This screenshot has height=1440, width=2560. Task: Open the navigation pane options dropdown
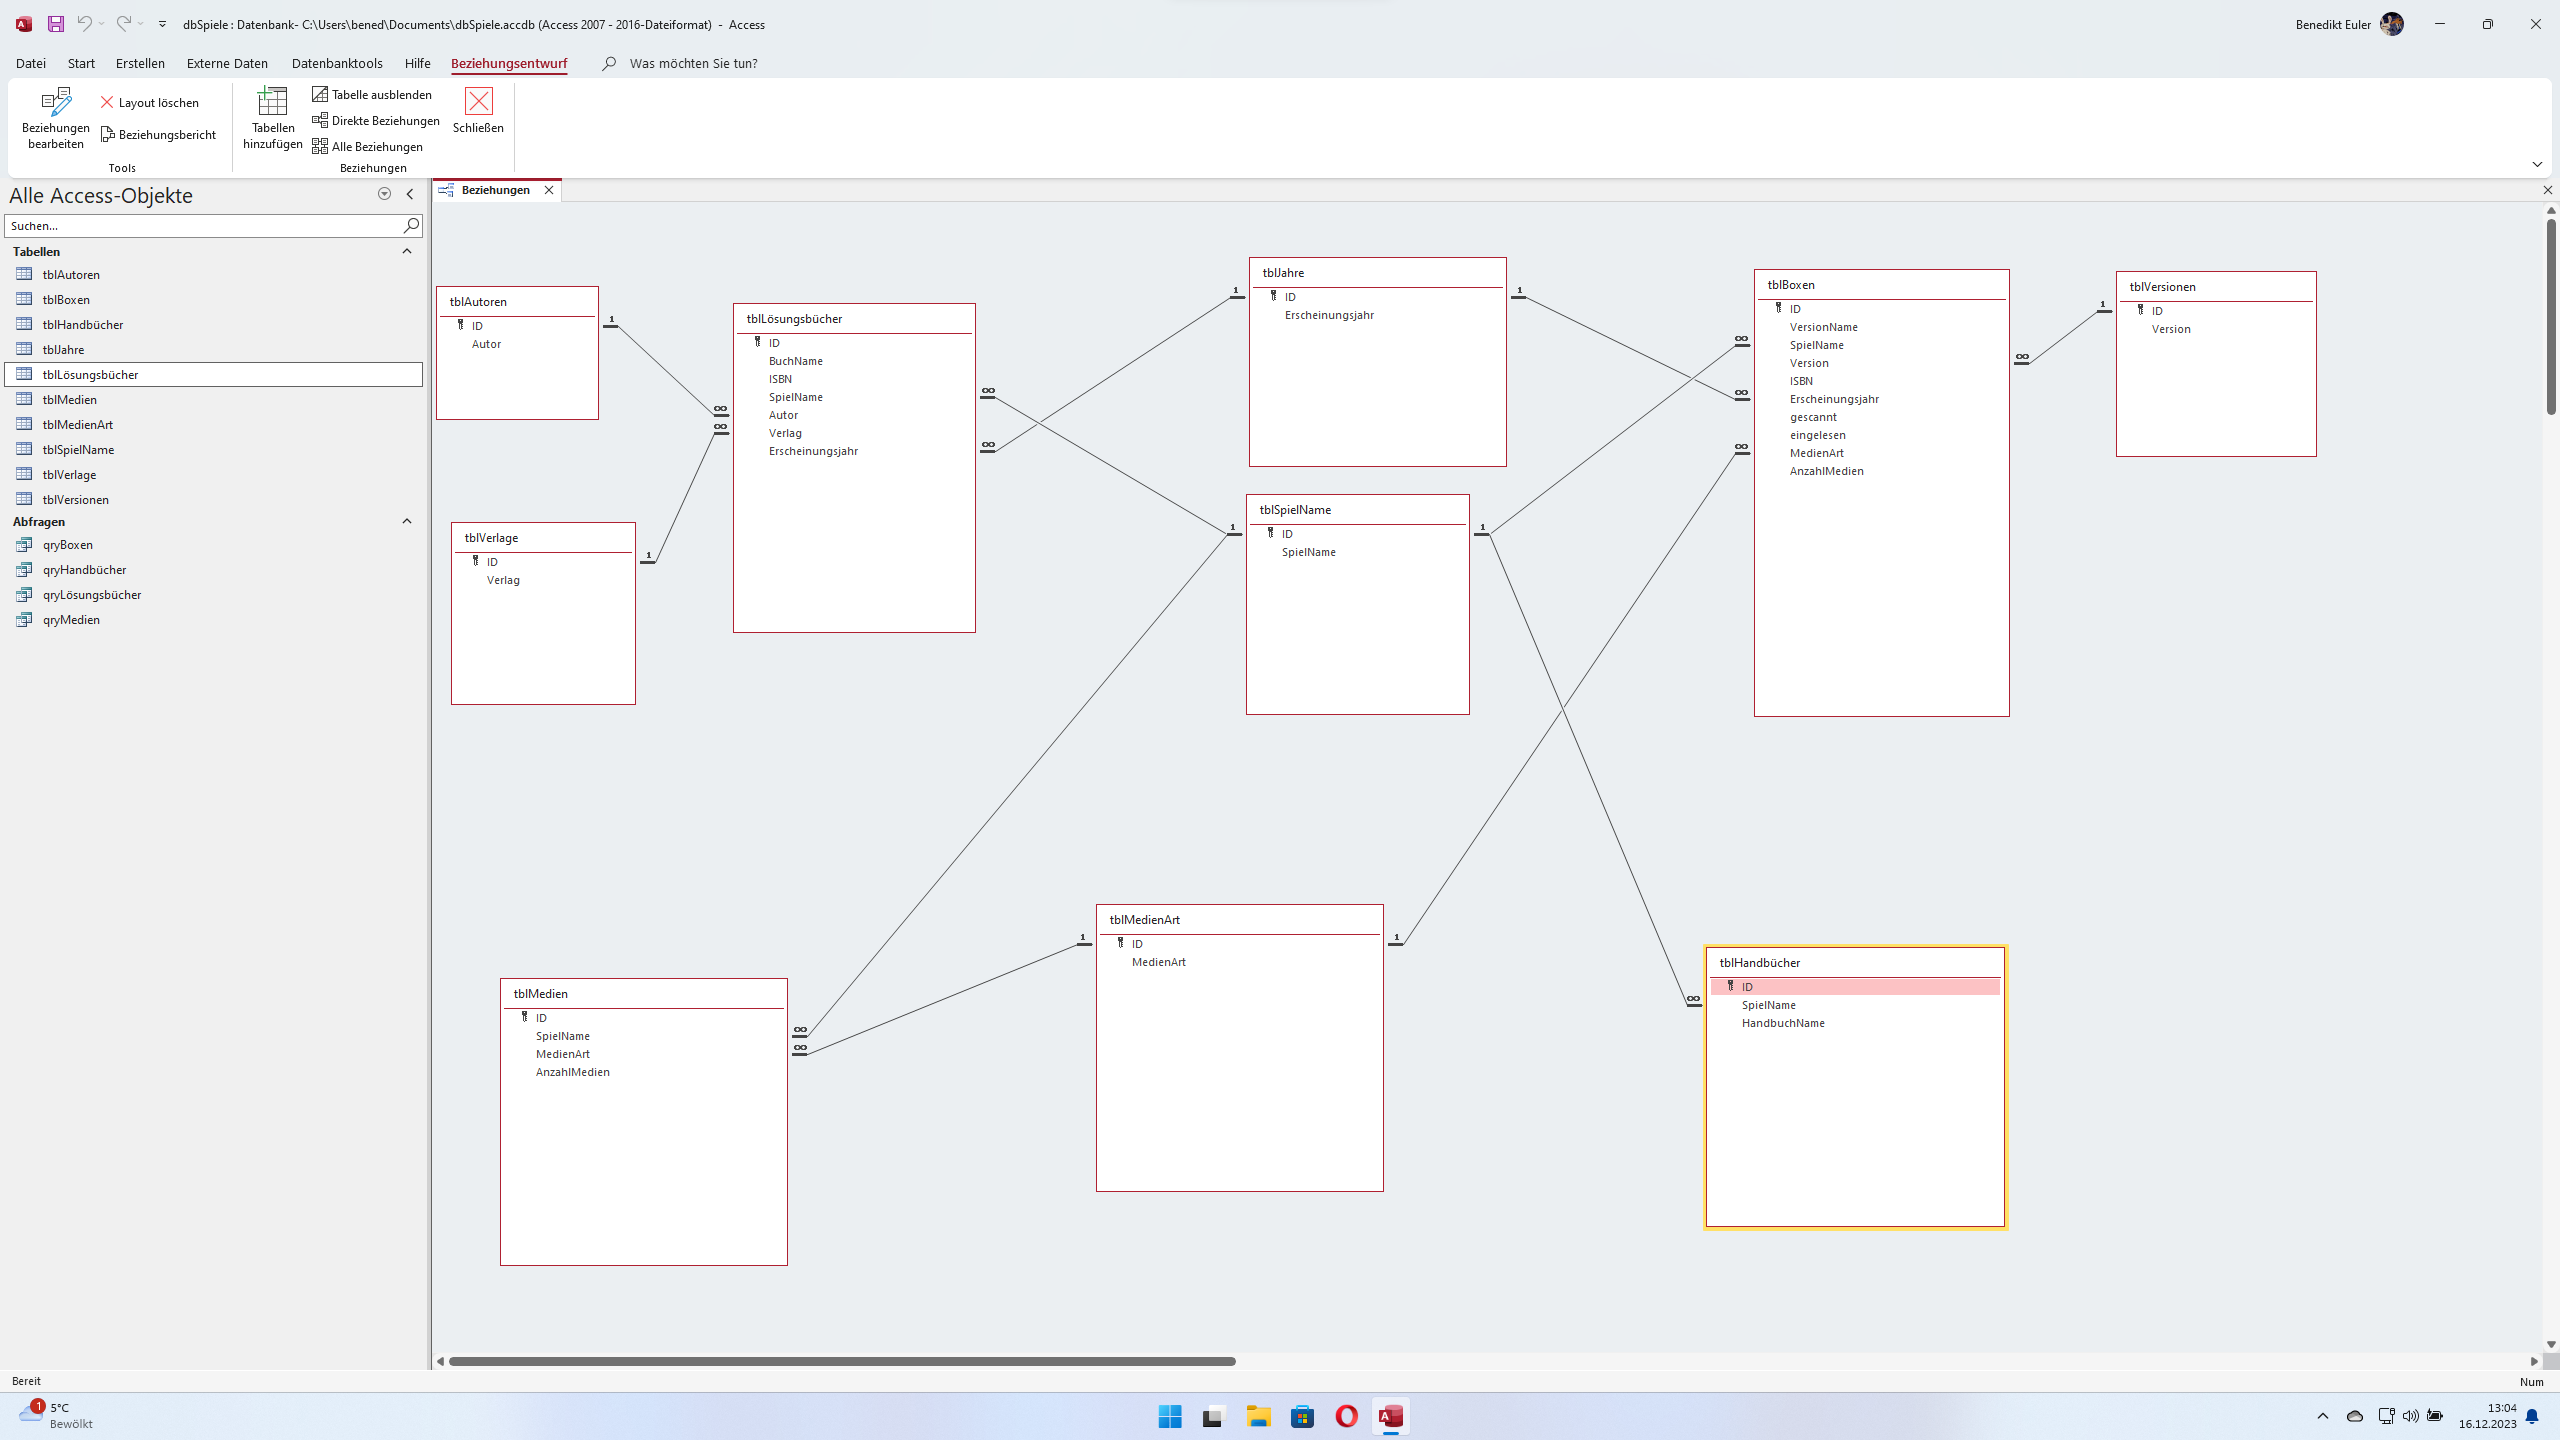384,195
